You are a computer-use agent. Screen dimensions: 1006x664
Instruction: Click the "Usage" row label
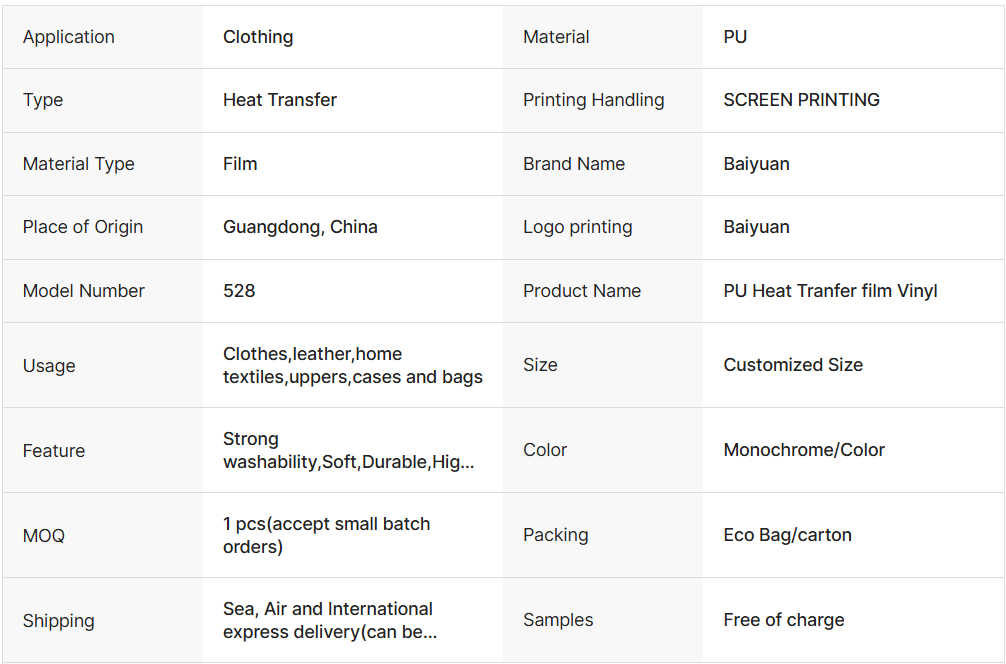49,366
